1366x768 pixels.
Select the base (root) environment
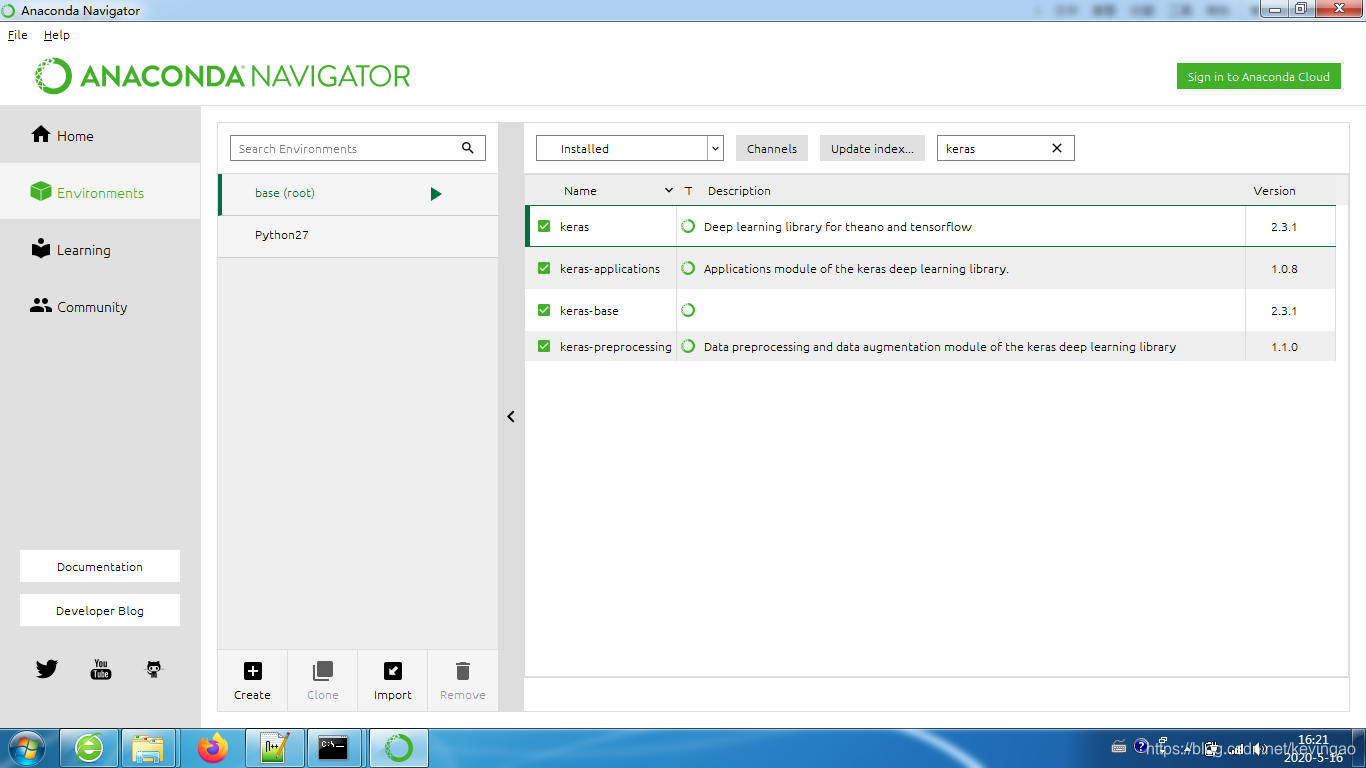358,194
